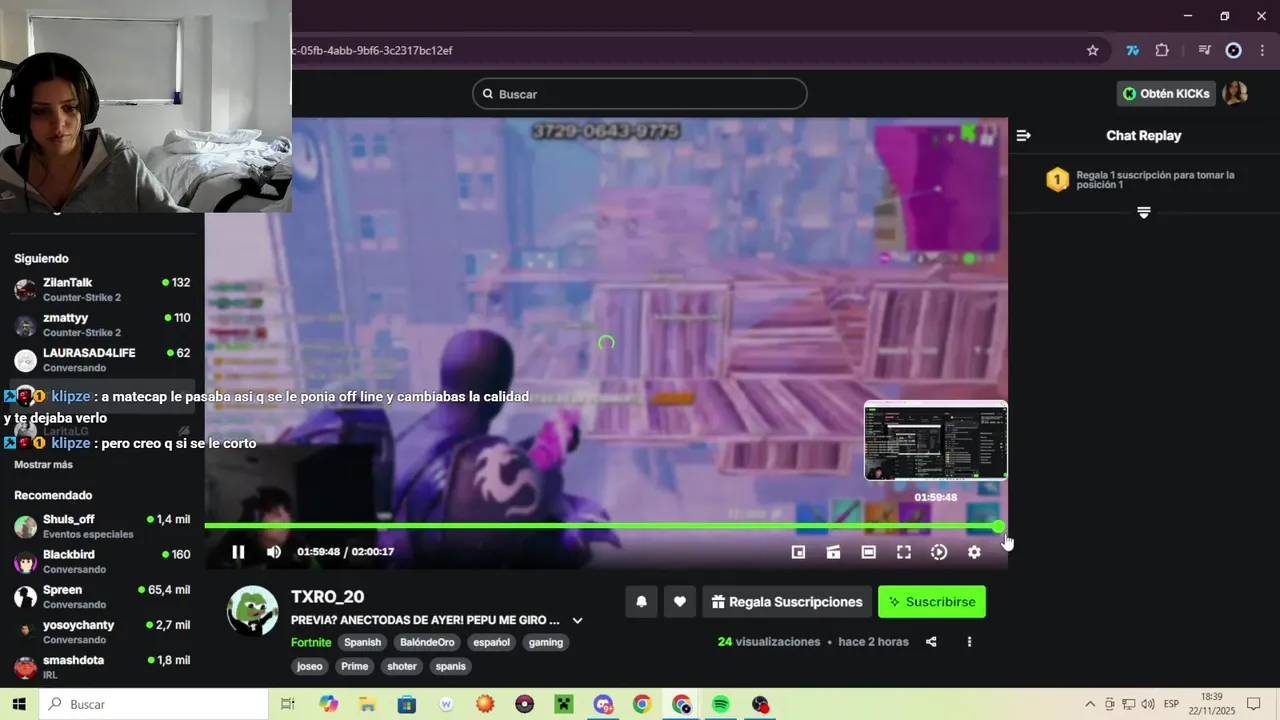Viewport: 1280px width, 720px height.
Task: Open Task View on the taskbar
Action: [x=288, y=704]
